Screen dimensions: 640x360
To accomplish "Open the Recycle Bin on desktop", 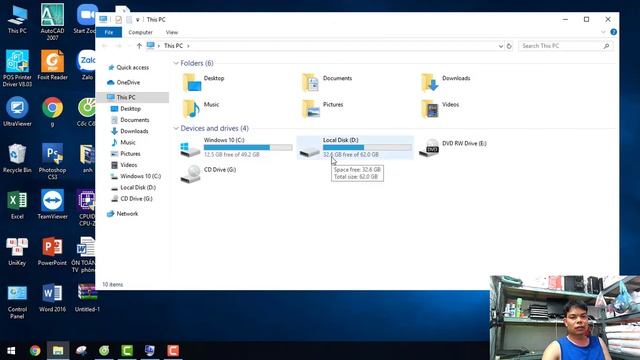I will click(17, 158).
